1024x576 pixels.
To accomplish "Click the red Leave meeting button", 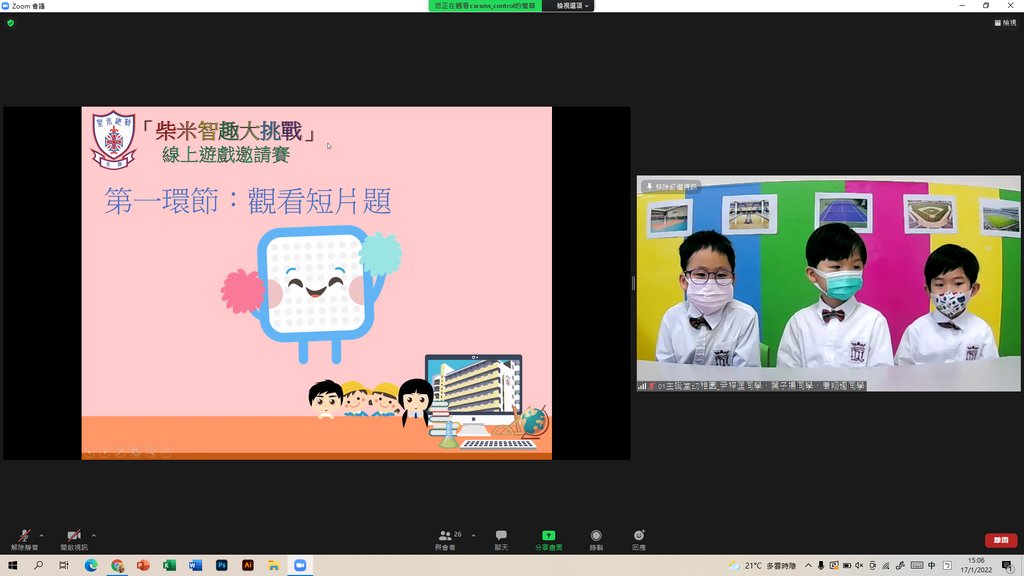I will 1000,540.
